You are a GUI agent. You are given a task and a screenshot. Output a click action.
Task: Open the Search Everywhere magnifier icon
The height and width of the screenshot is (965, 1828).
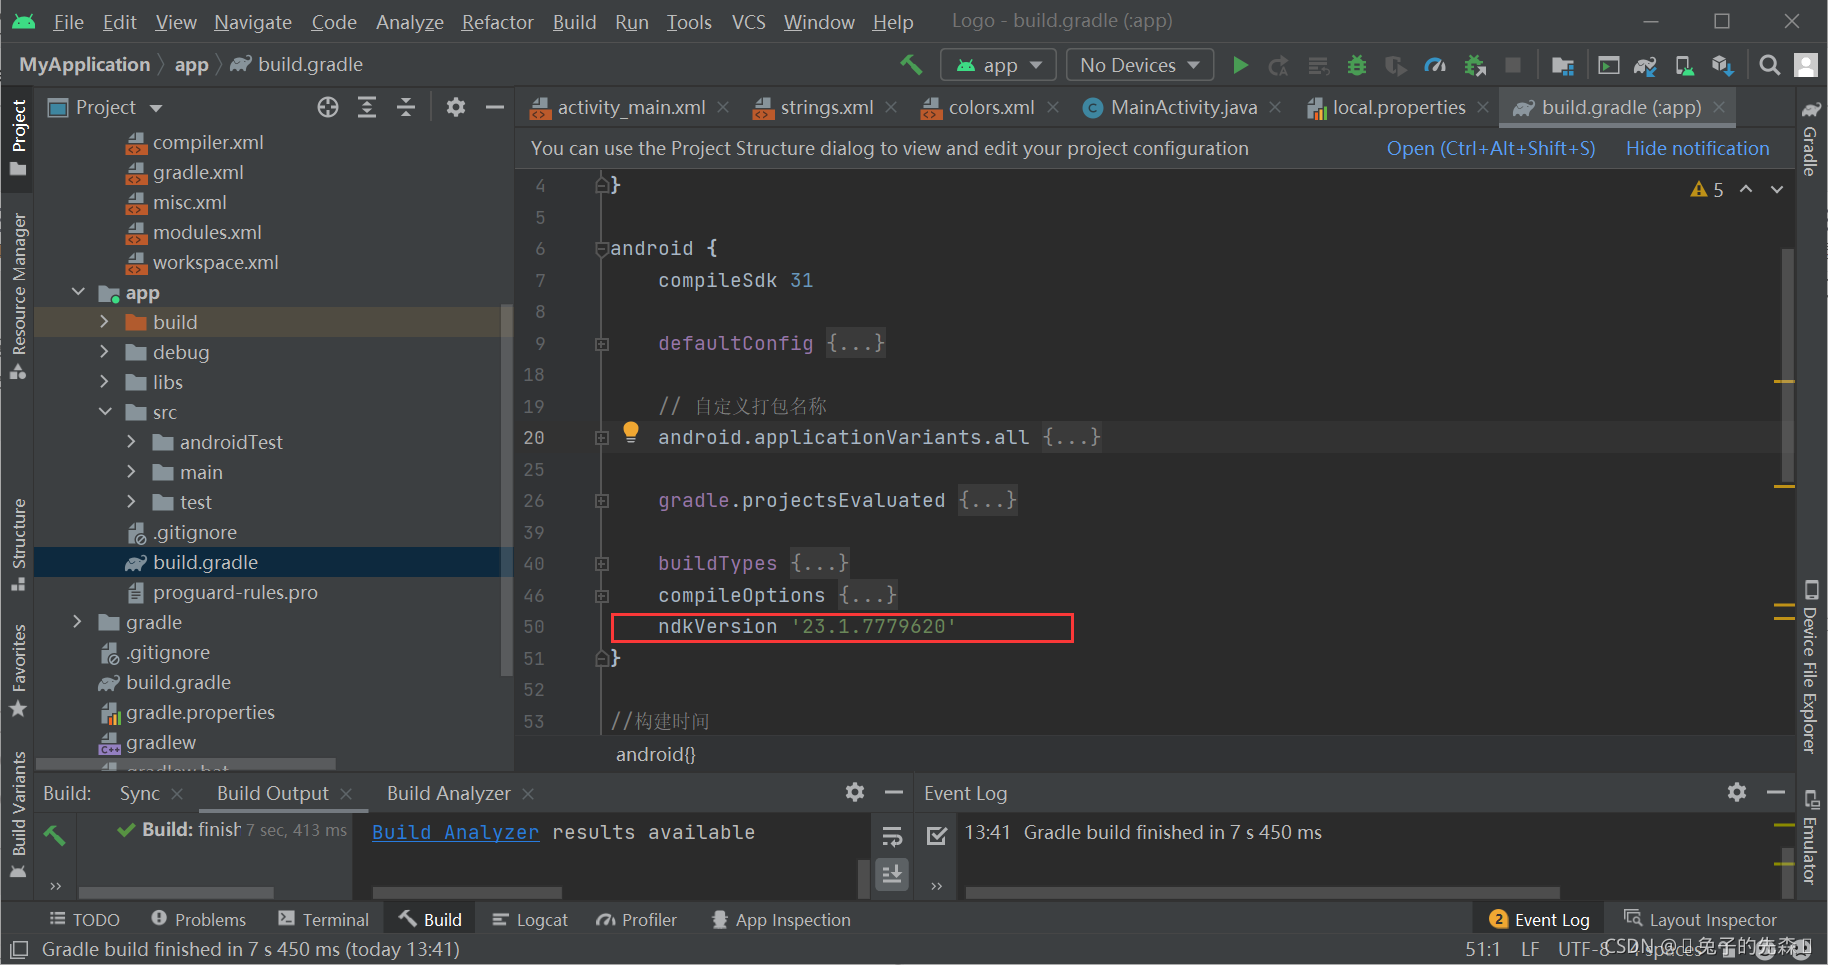tap(1769, 65)
